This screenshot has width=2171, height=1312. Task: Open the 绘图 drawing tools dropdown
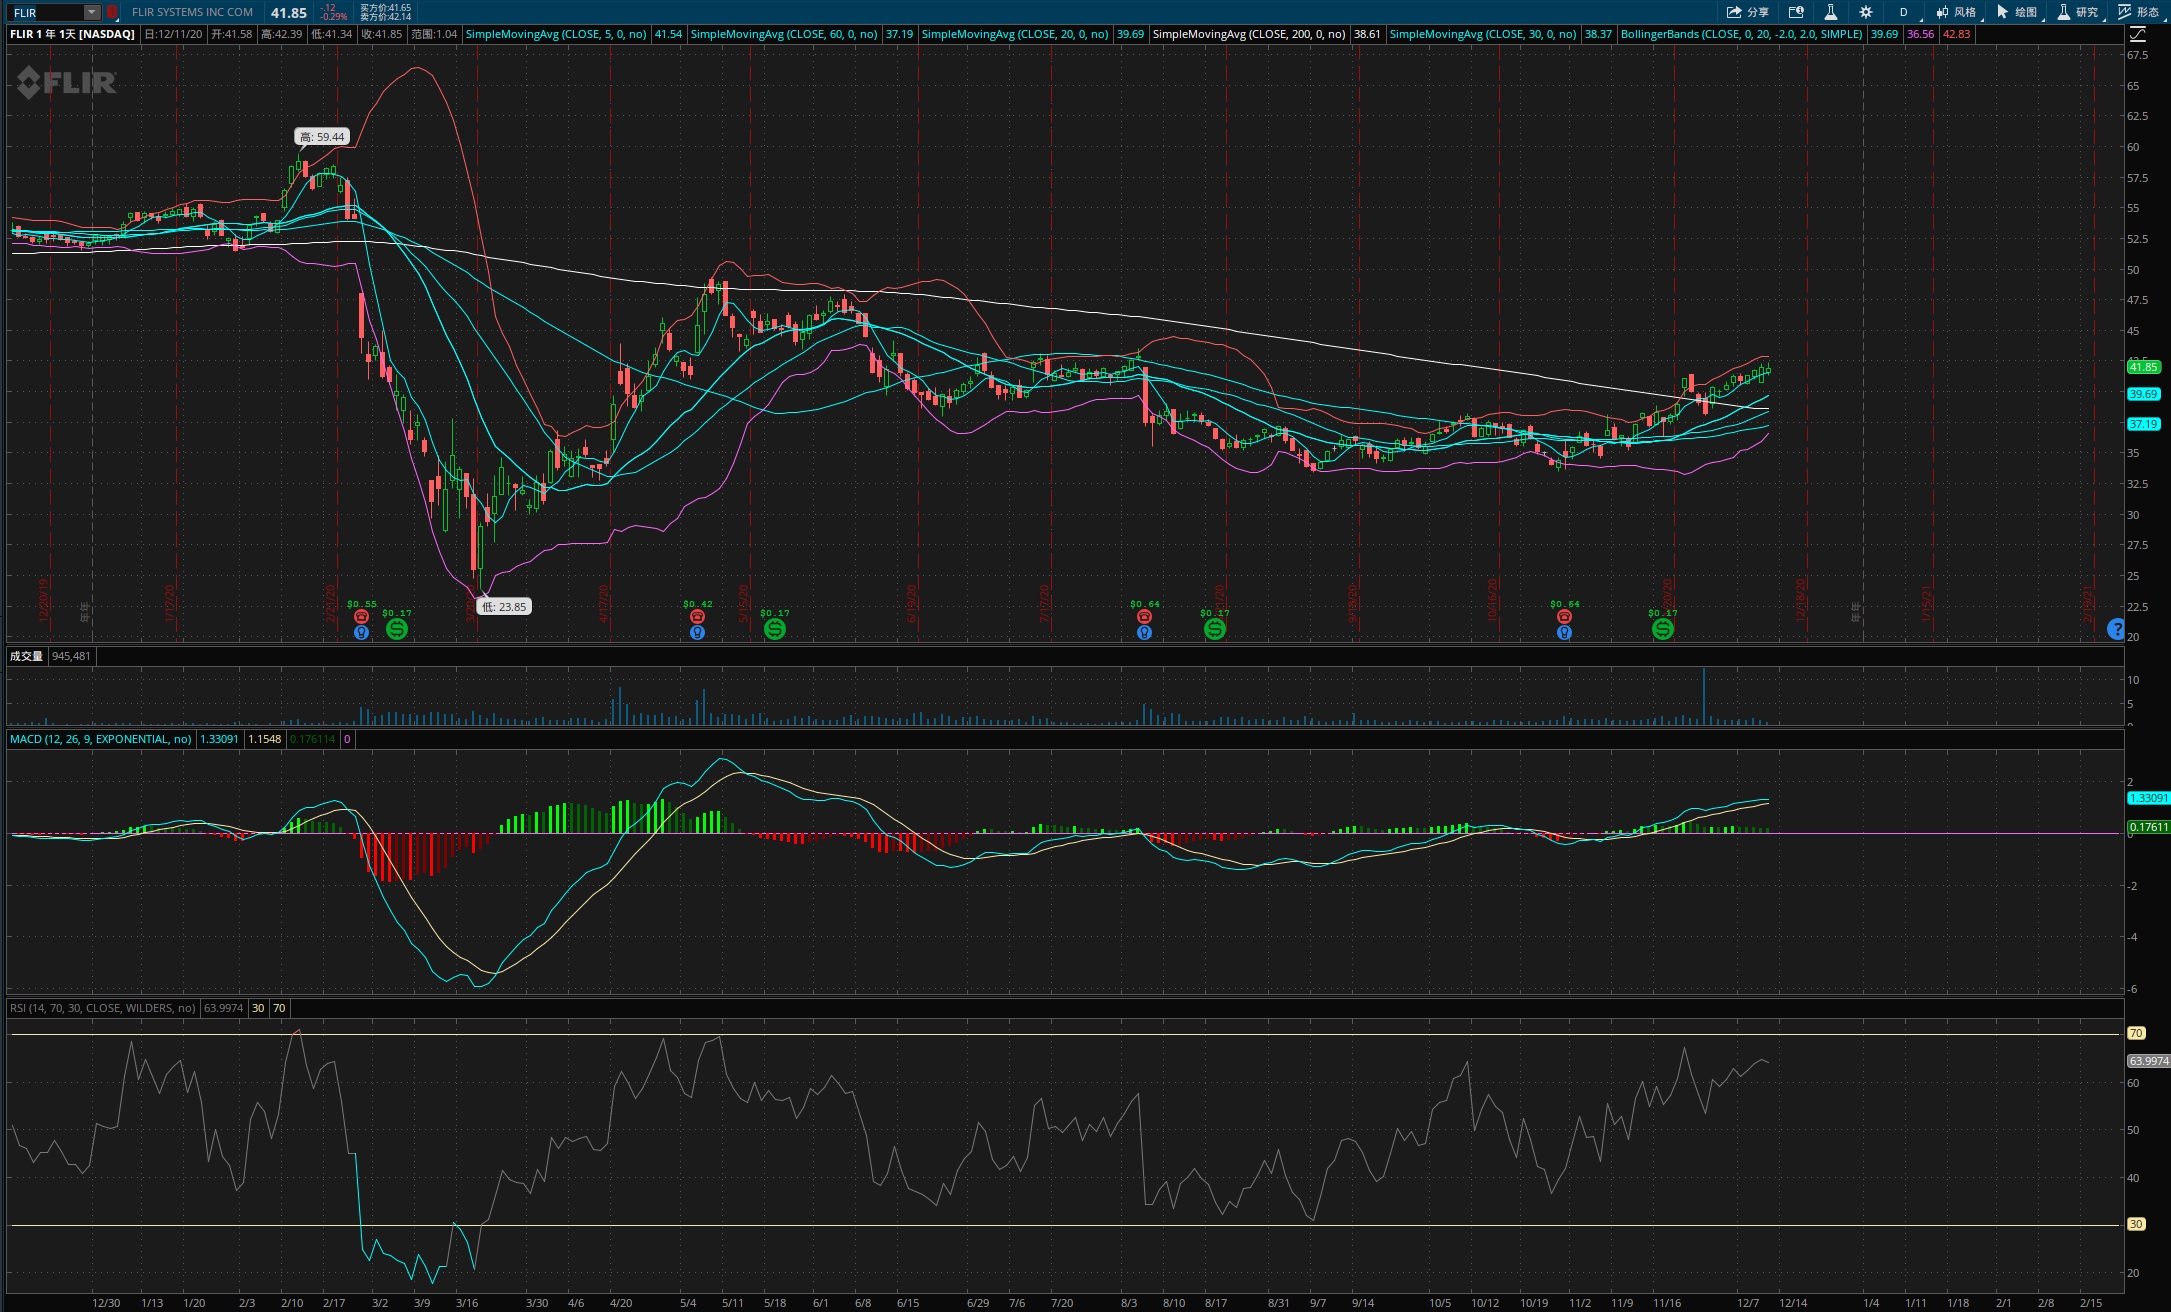tap(2018, 12)
